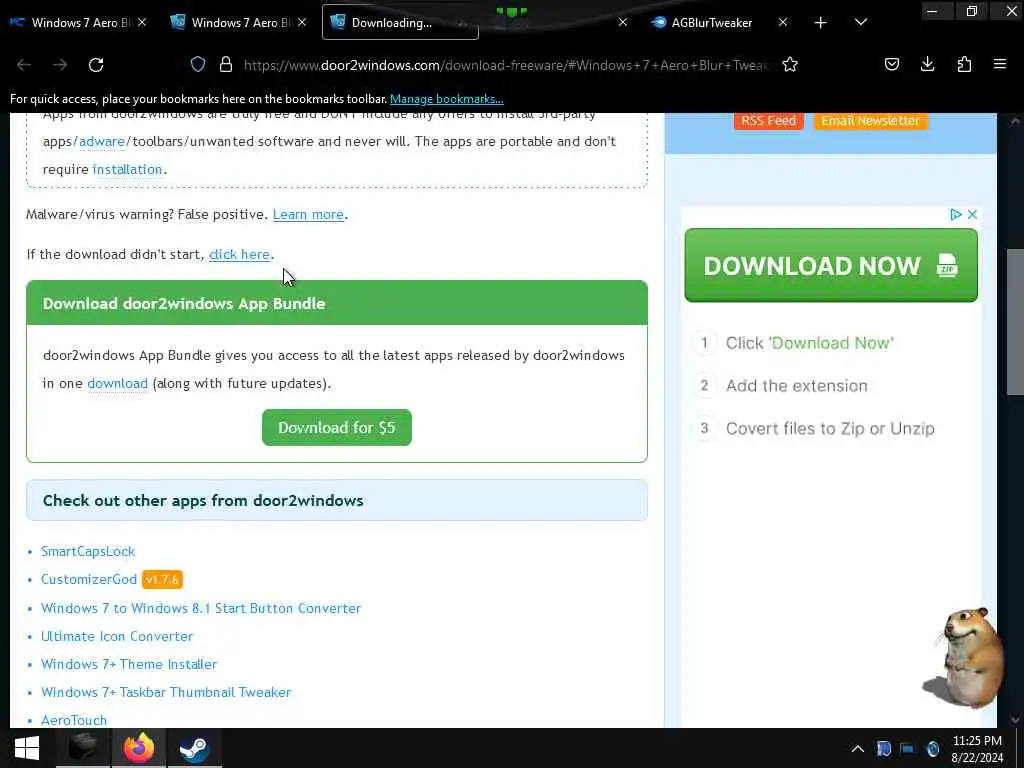Open a new tab with the plus button

click(821, 23)
